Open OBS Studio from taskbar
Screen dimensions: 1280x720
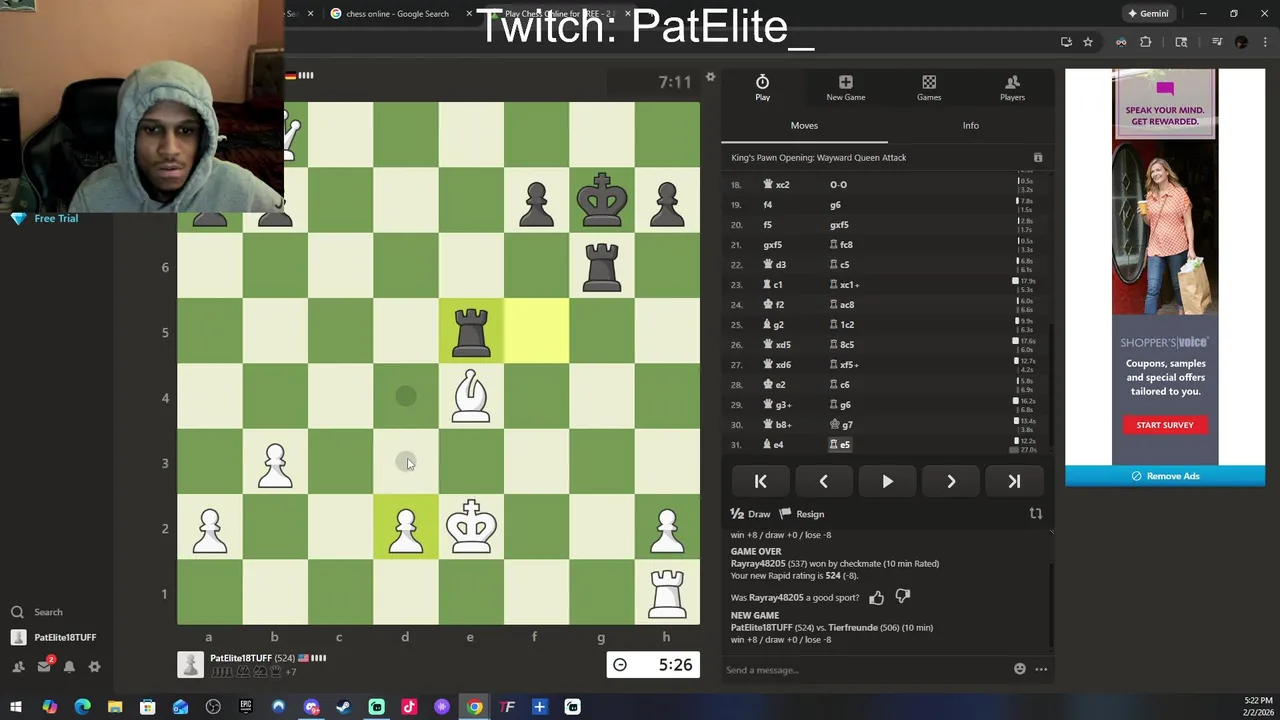pyautogui.click(x=213, y=707)
